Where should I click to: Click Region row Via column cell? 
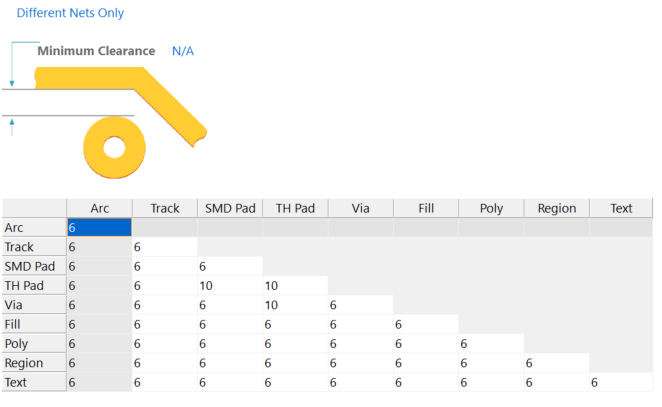(x=361, y=363)
